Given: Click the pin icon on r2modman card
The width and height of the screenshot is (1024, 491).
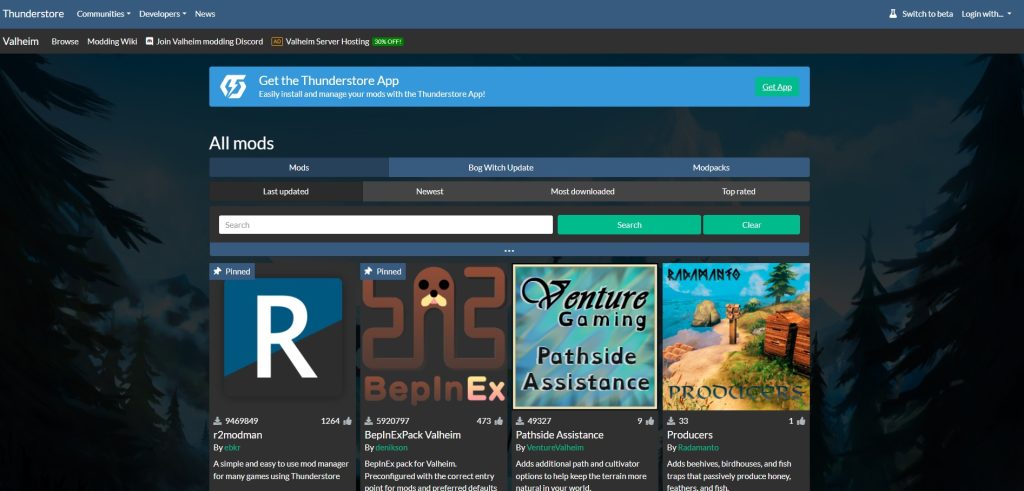Looking at the screenshot, I should click(x=217, y=271).
